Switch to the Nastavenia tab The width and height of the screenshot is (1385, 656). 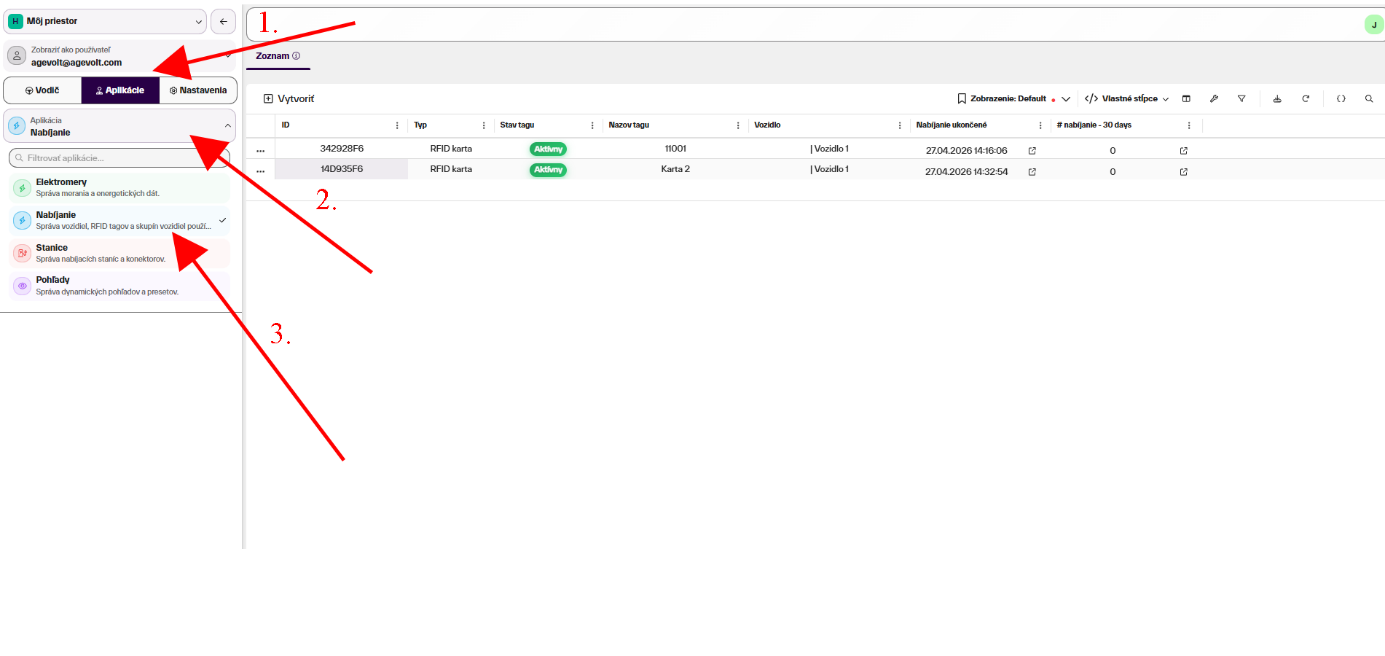[198, 90]
